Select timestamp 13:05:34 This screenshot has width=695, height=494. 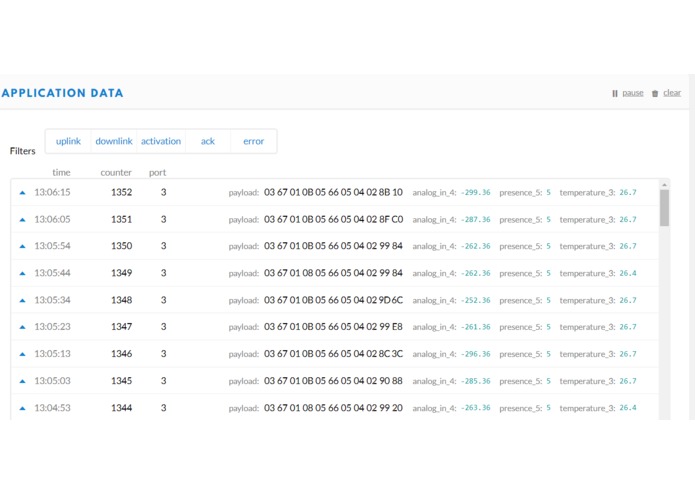52,300
